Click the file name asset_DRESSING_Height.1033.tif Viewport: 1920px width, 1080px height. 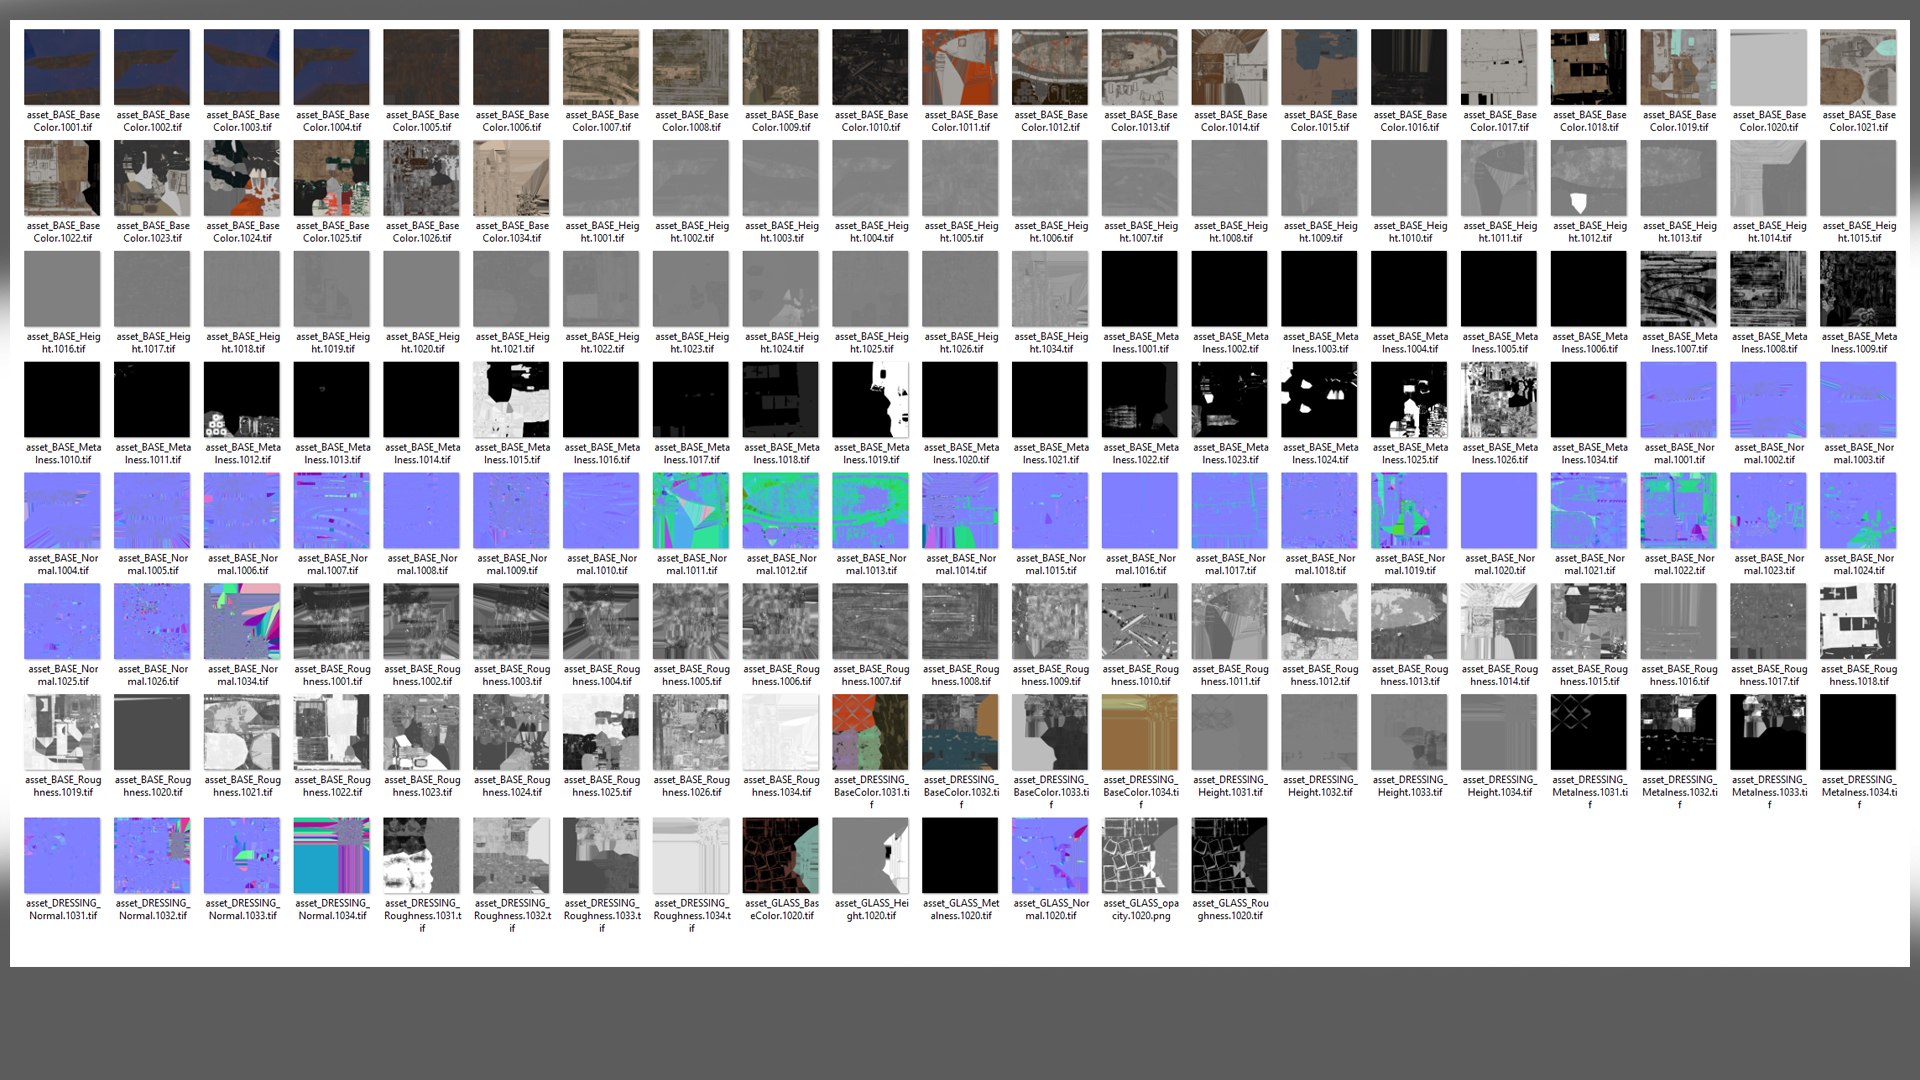point(1409,786)
